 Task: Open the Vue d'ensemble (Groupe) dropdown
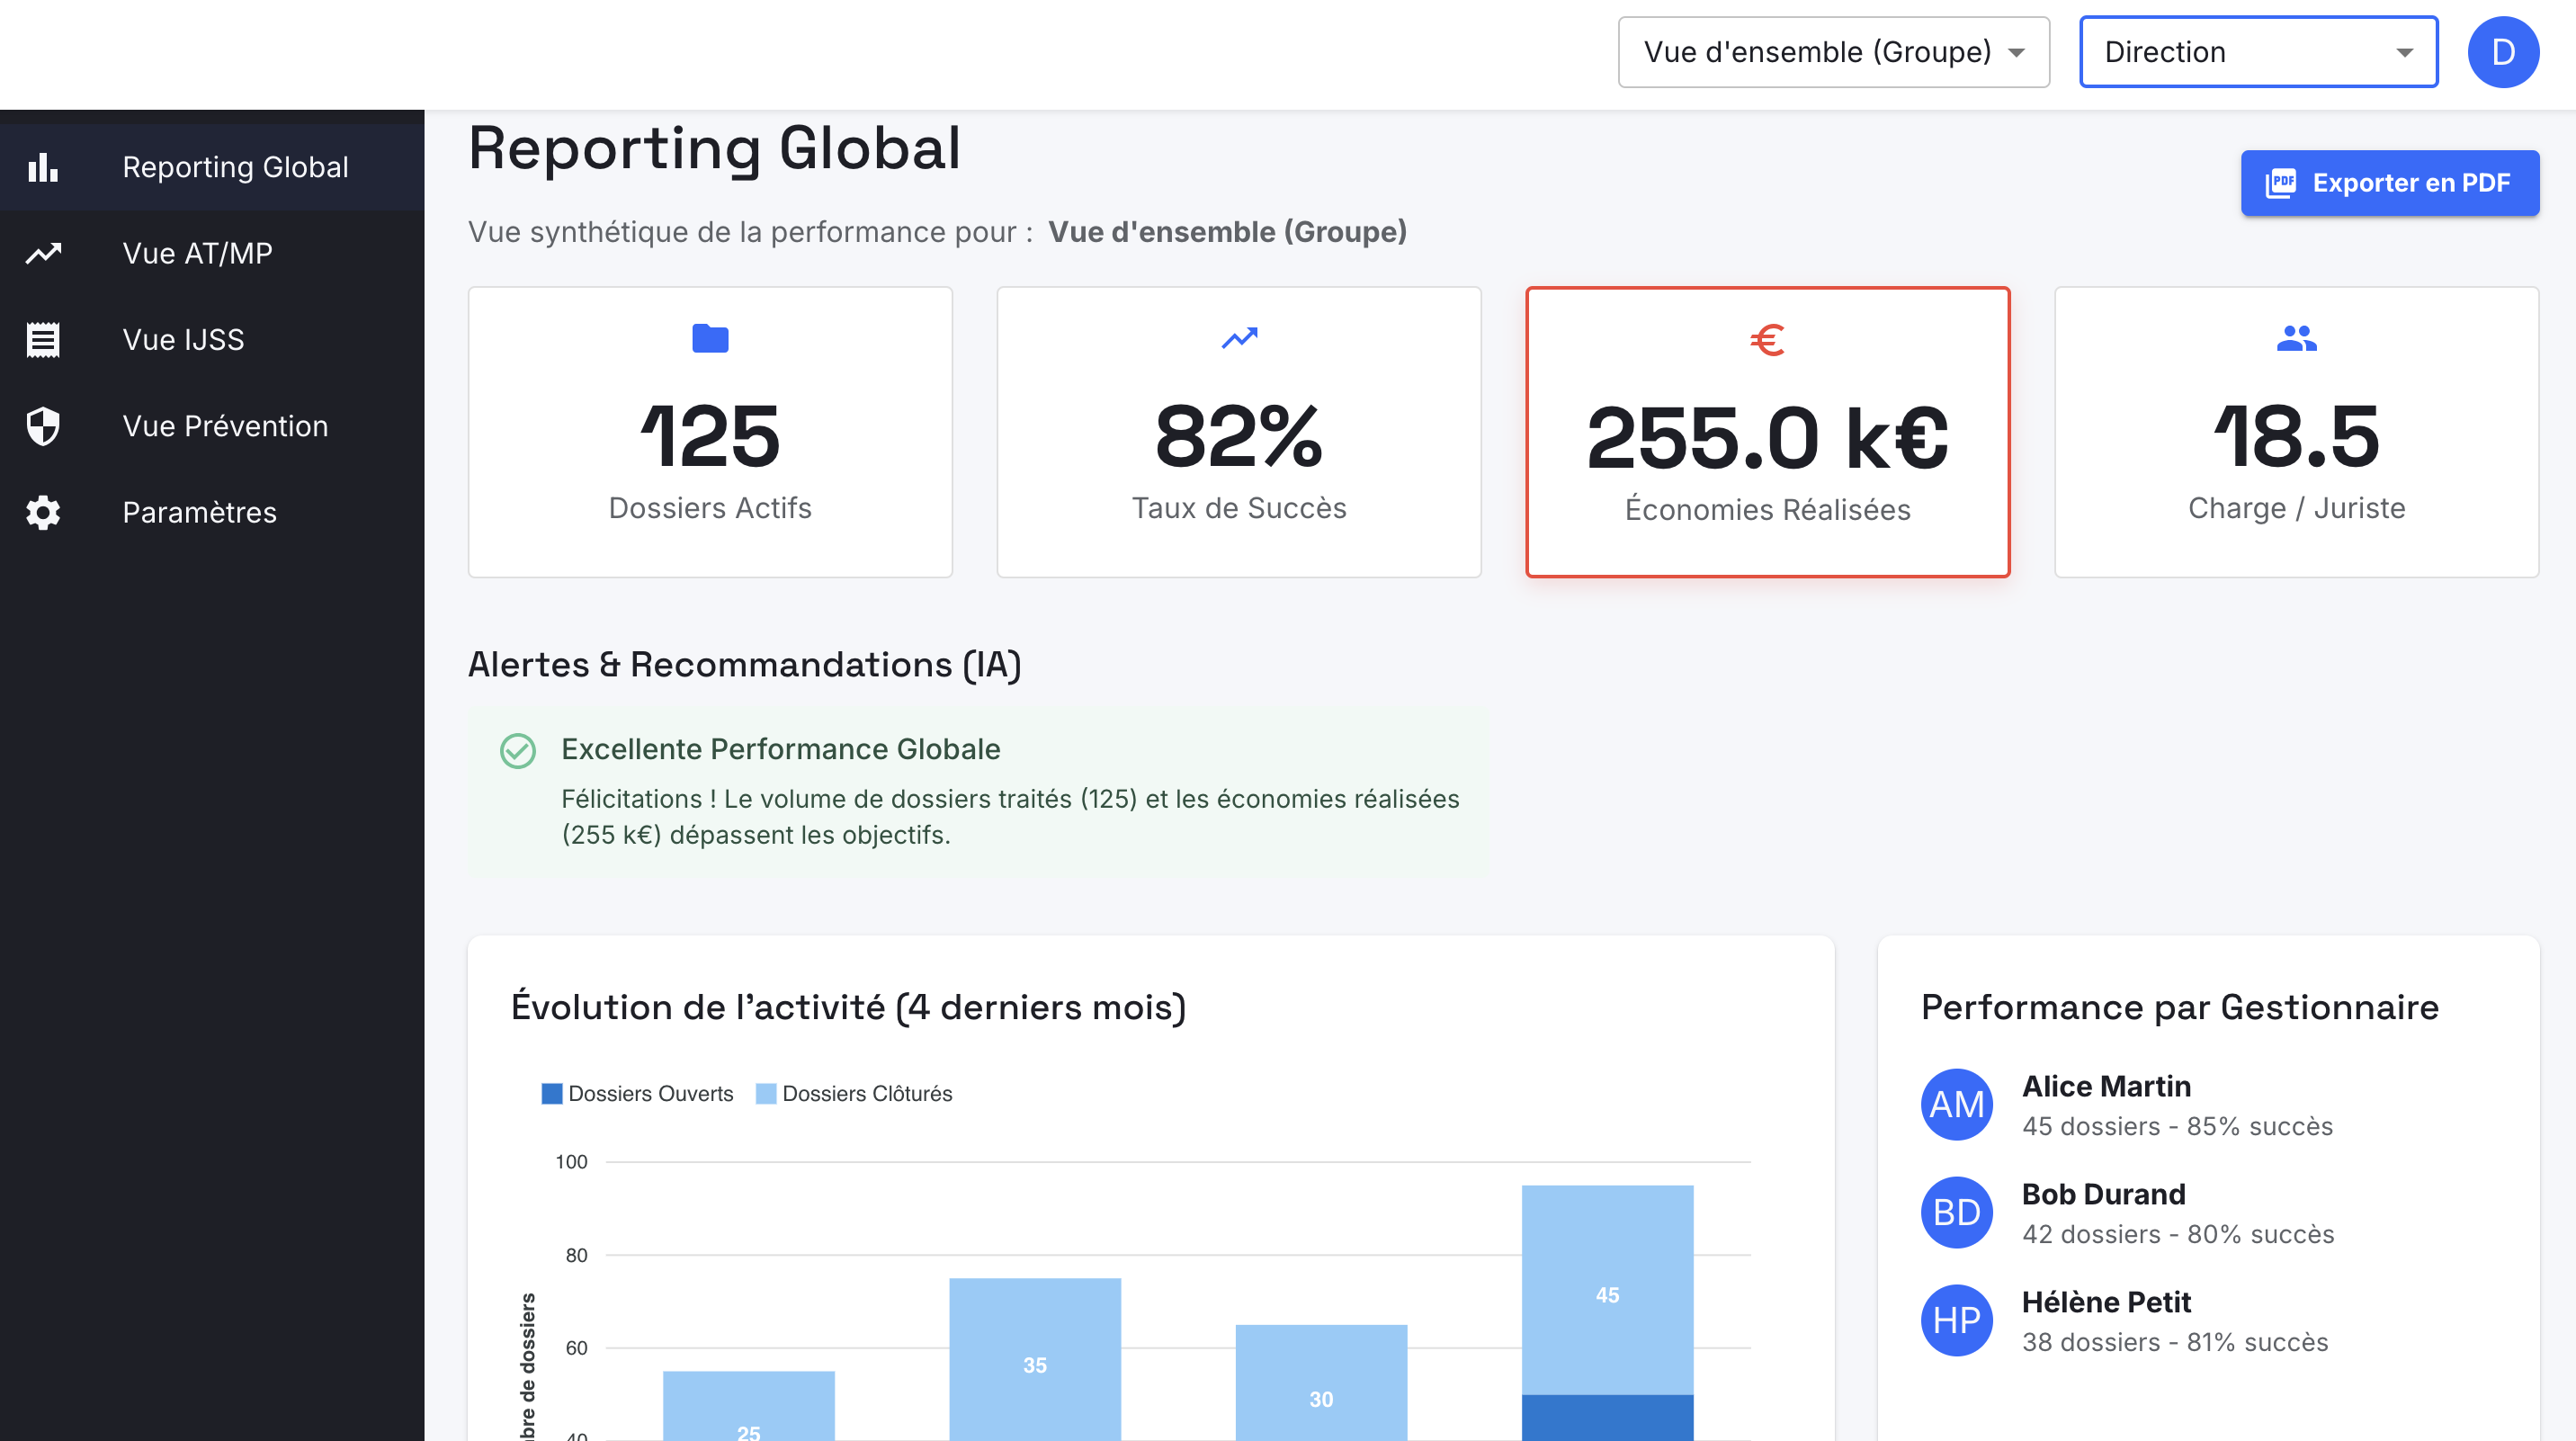[1833, 52]
